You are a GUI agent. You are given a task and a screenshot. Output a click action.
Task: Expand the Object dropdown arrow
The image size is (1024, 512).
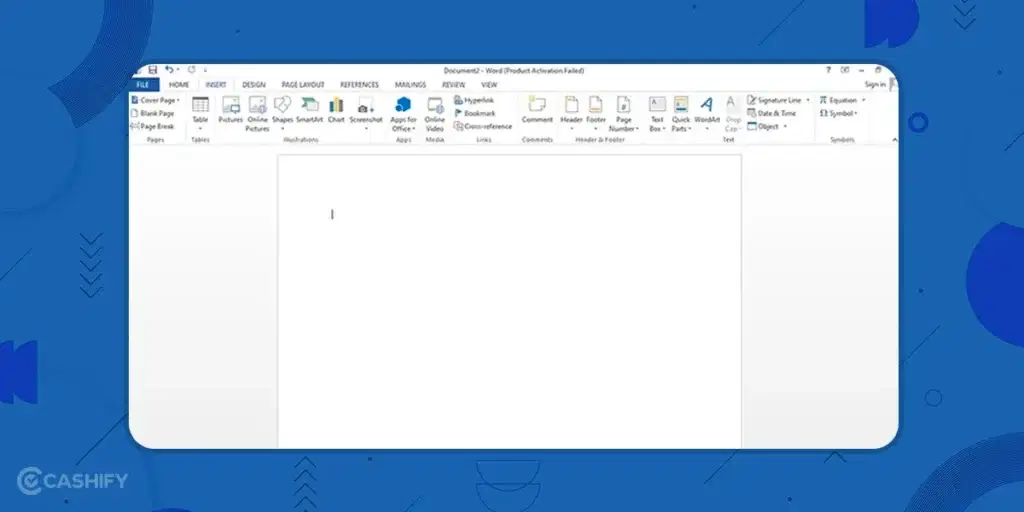pyautogui.click(x=785, y=127)
